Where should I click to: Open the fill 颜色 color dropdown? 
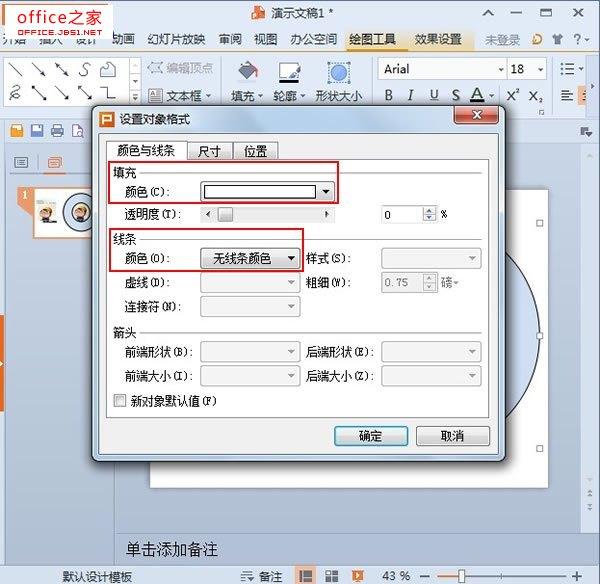[326, 191]
